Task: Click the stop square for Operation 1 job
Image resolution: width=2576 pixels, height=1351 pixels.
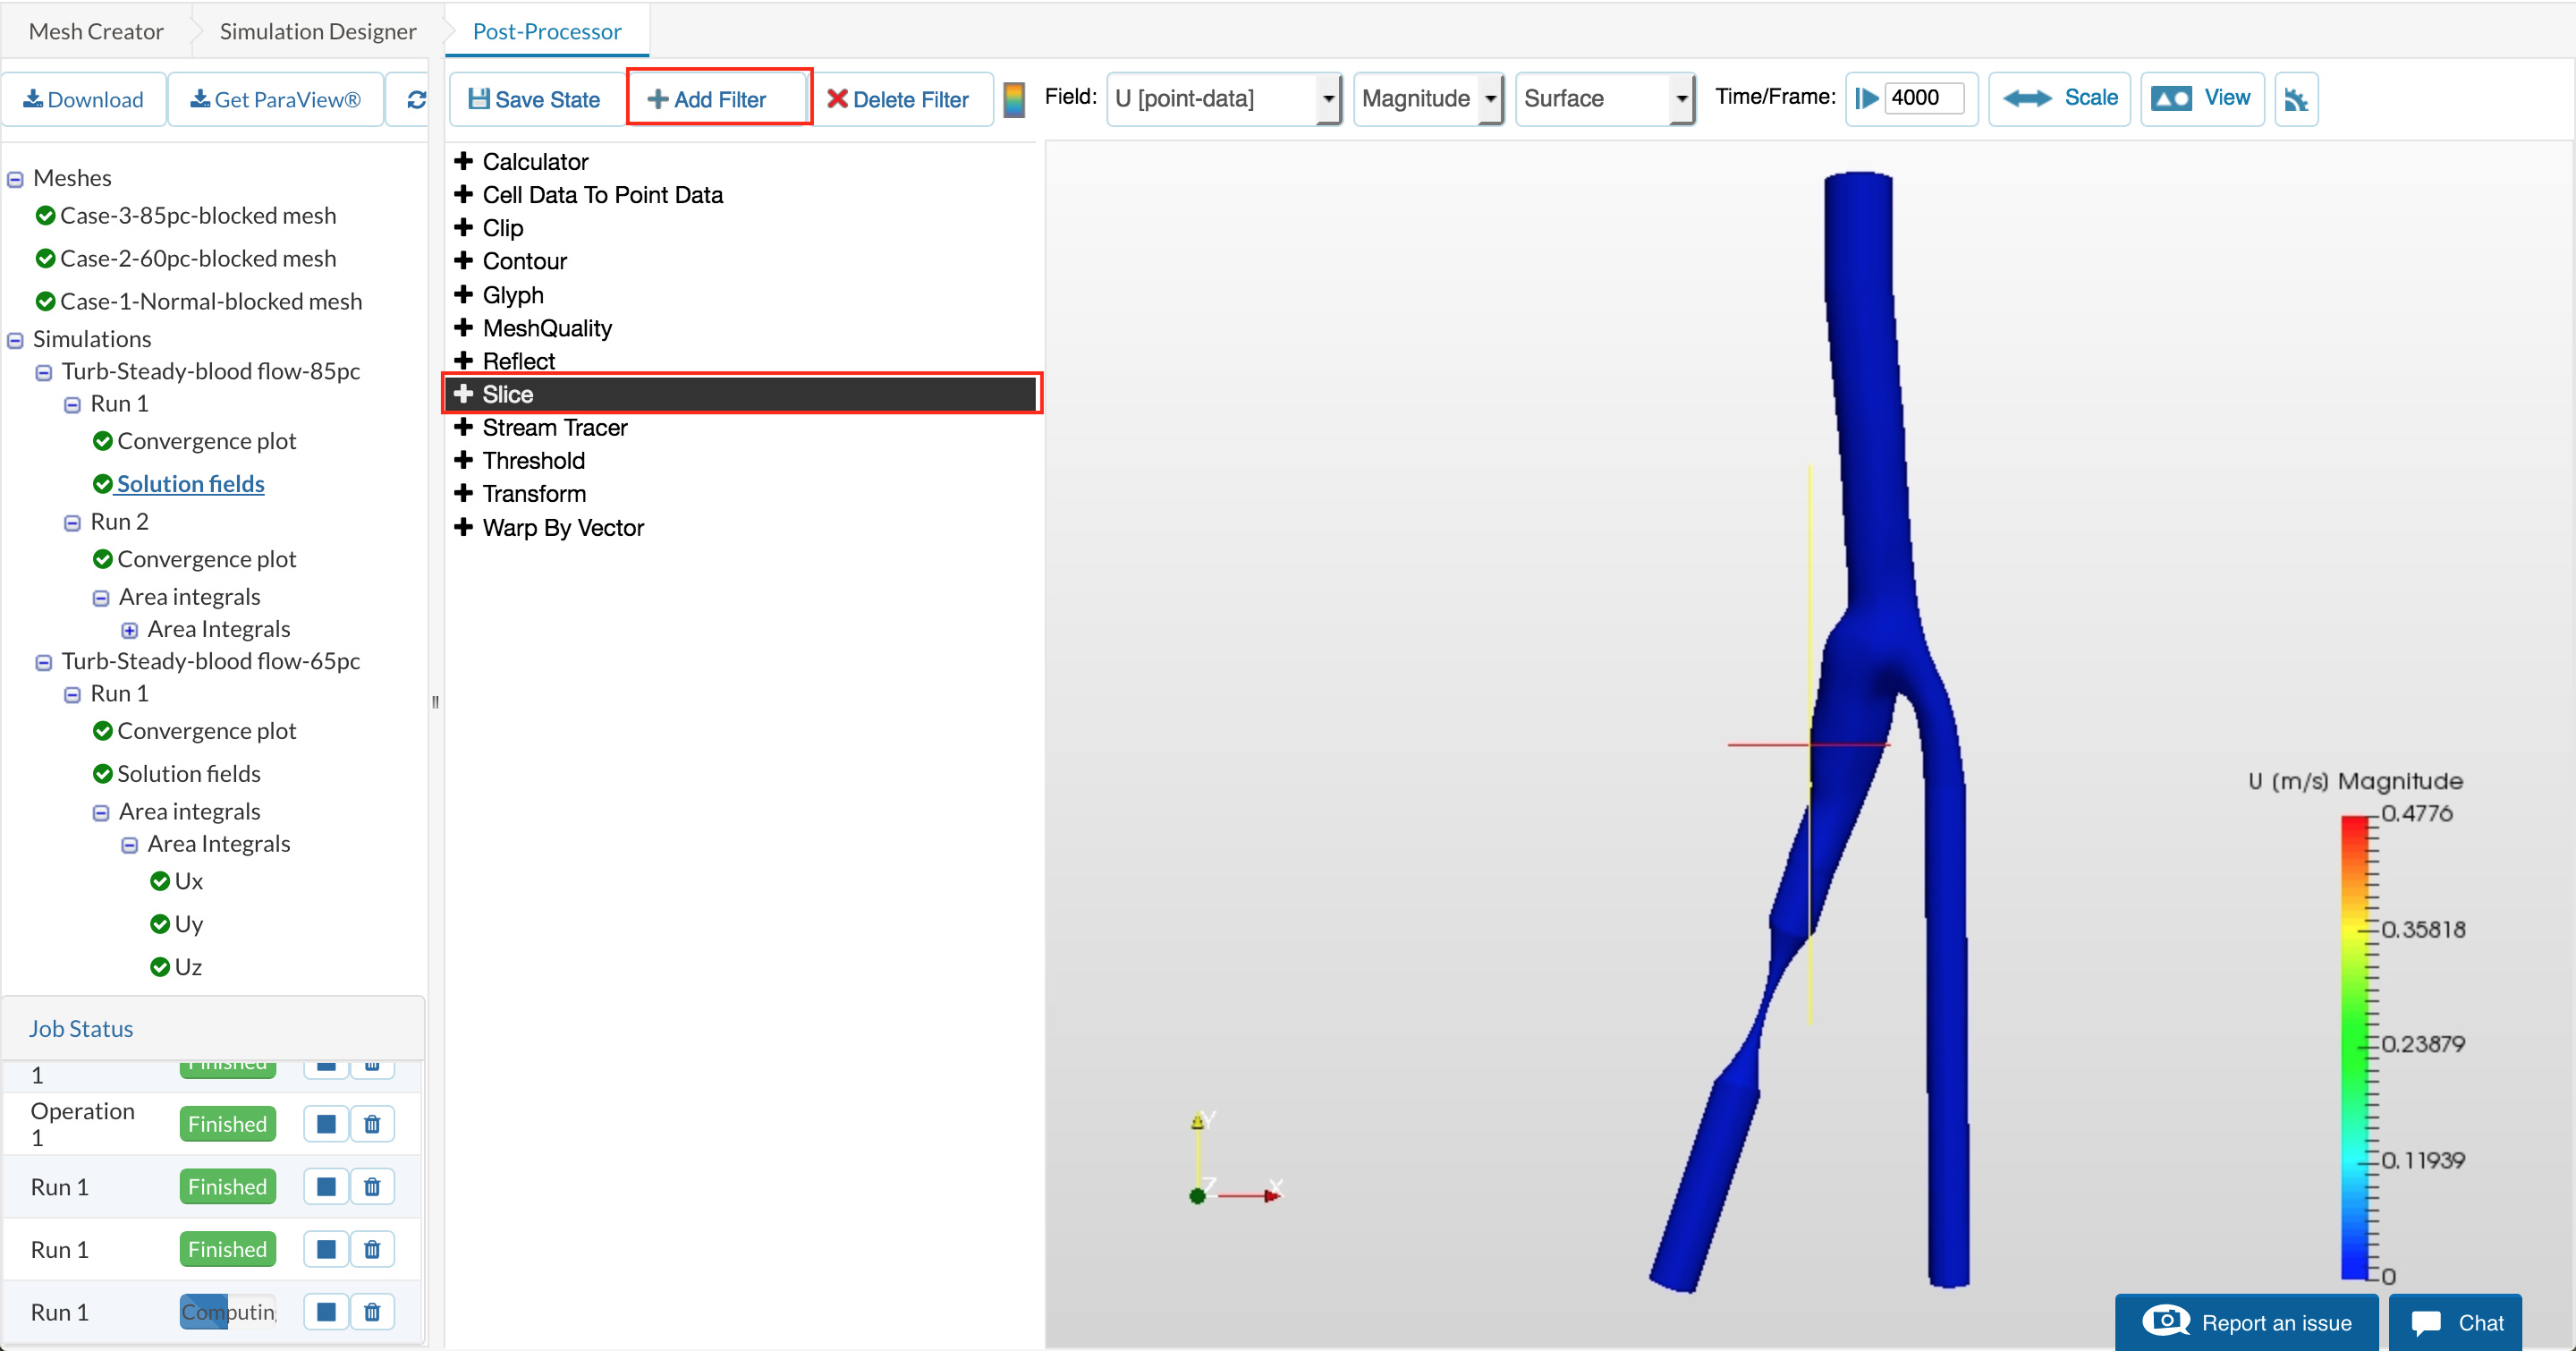Action: click(325, 1124)
